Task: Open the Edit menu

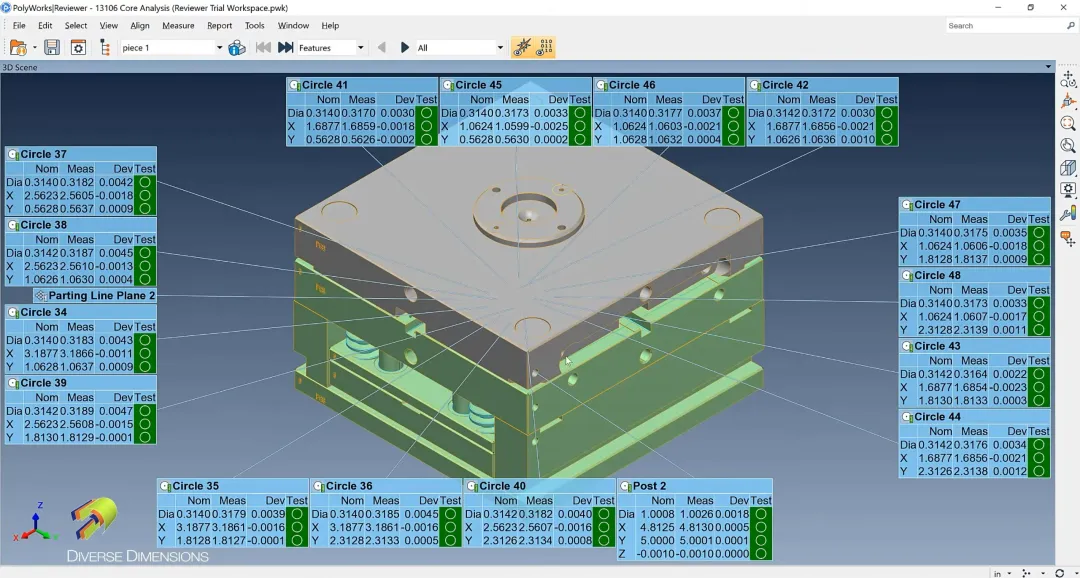Action: click(45, 25)
